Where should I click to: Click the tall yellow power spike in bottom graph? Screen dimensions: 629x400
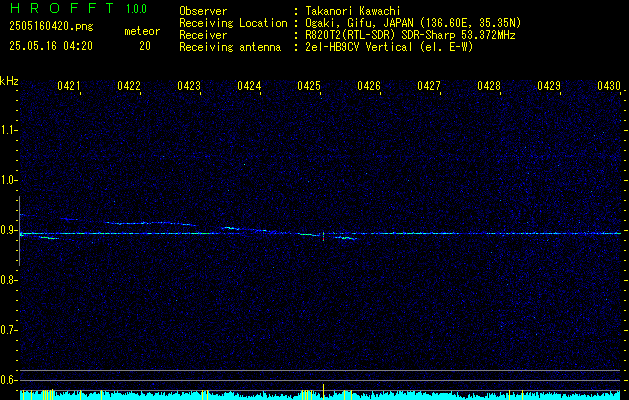coord(323,391)
